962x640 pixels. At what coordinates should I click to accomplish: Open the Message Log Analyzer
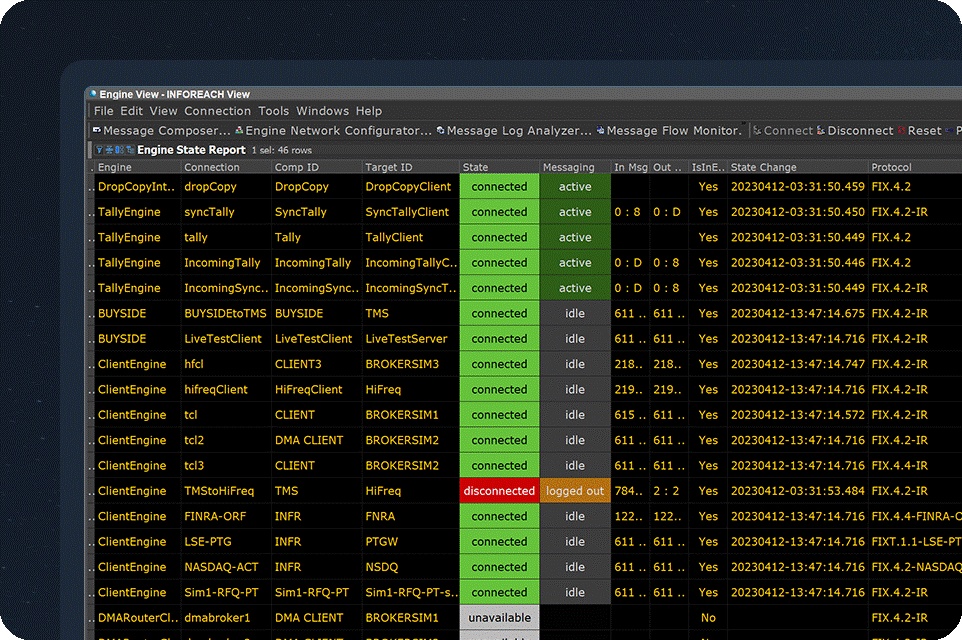pyautogui.click(x=514, y=131)
